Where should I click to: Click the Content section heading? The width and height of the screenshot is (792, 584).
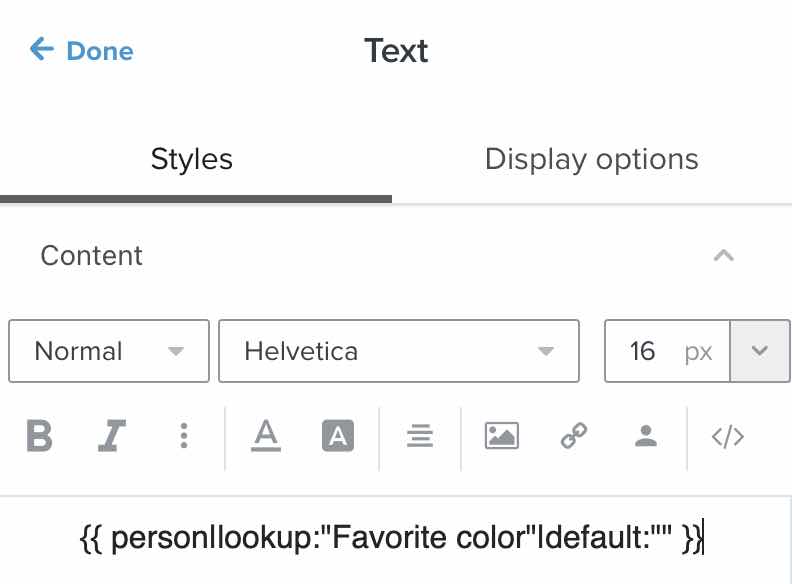point(92,256)
